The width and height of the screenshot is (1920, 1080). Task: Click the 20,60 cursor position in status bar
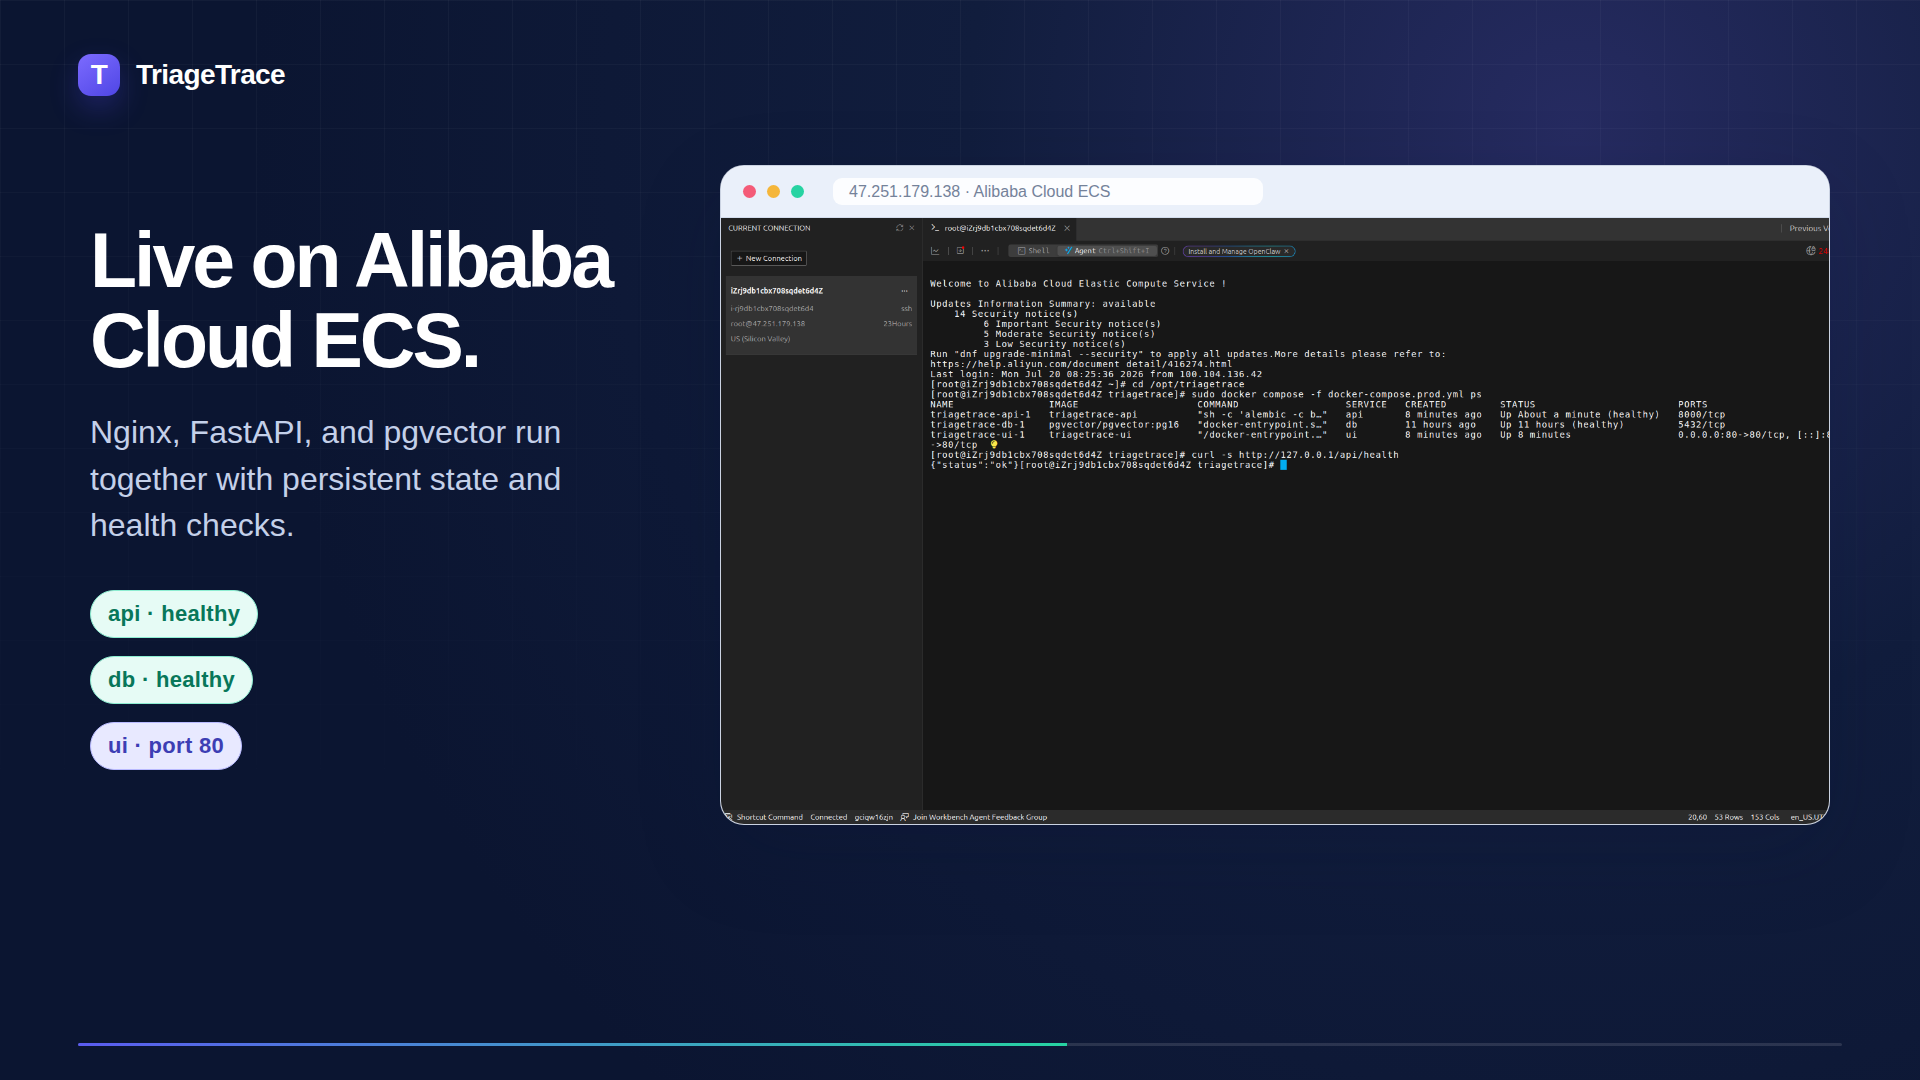[1698, 818]
